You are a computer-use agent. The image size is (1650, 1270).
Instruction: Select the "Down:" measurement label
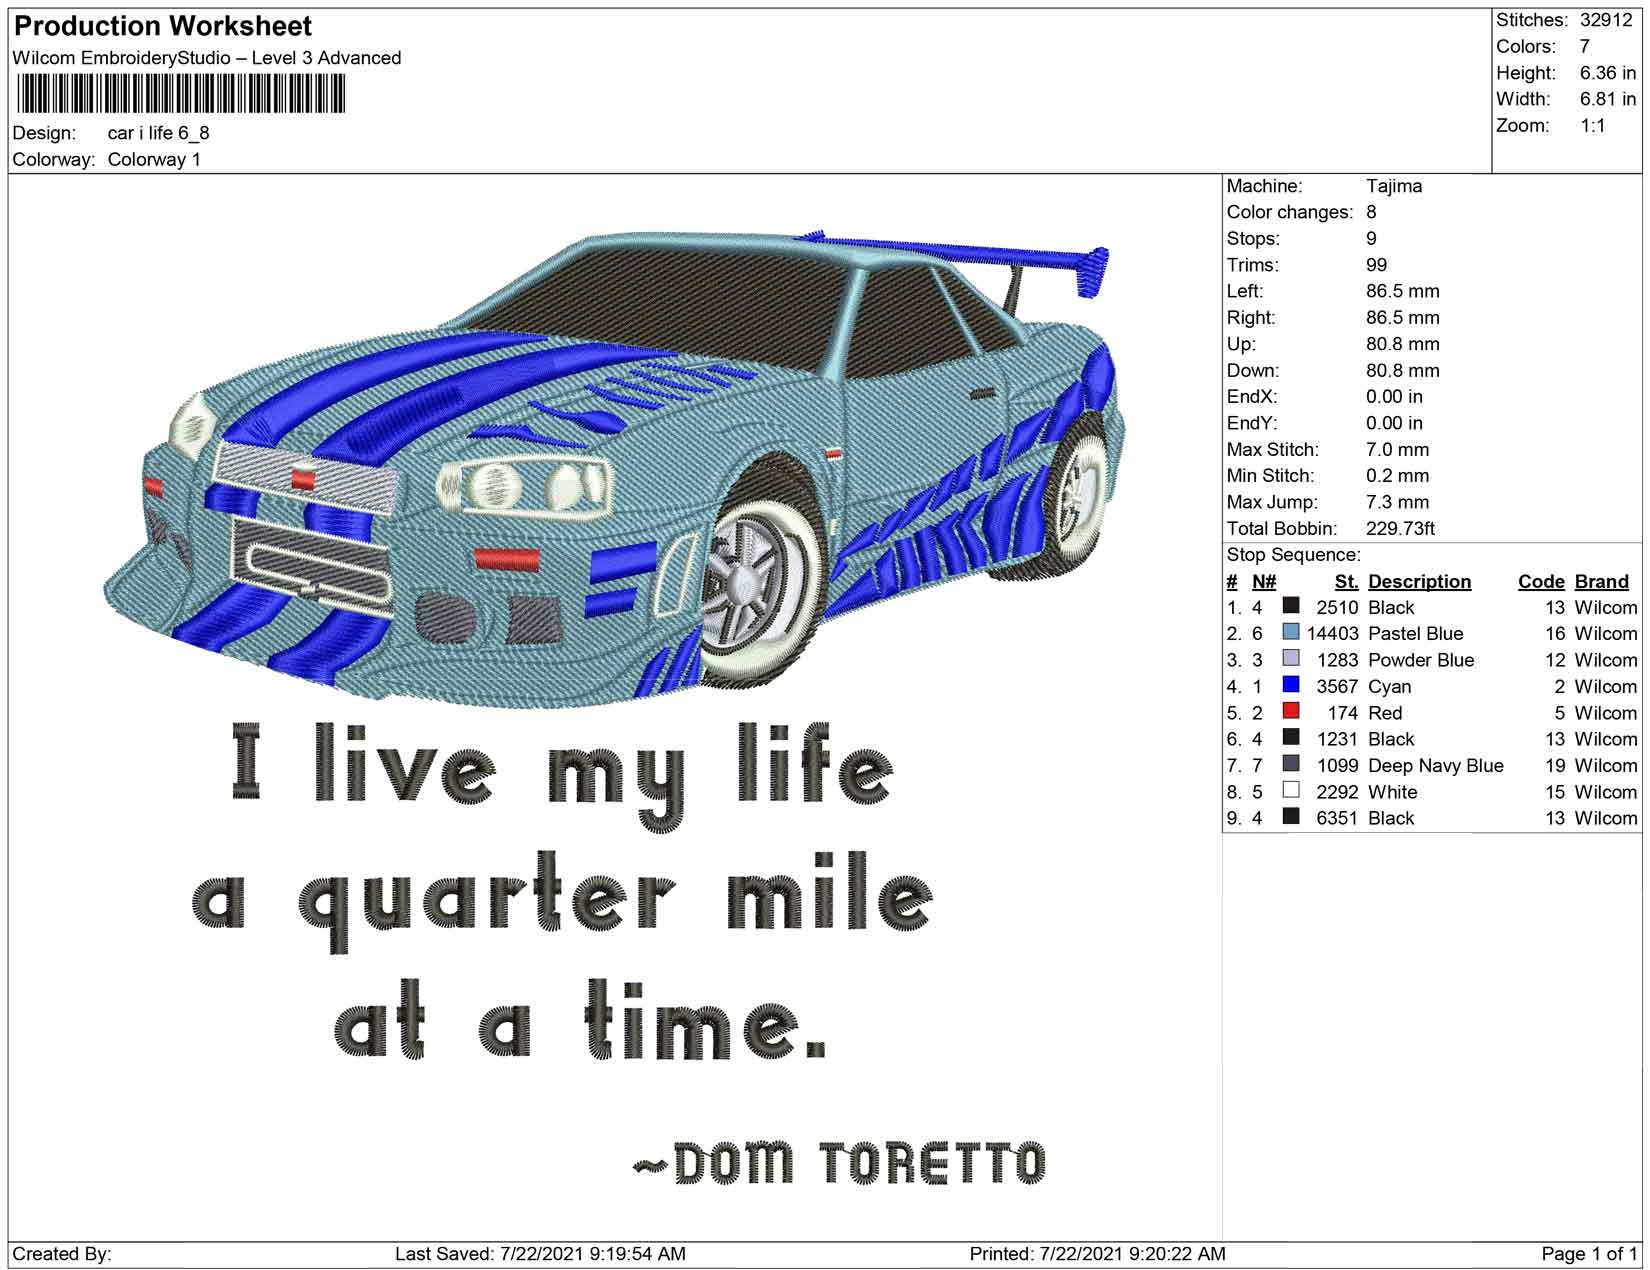(1253, 371)
